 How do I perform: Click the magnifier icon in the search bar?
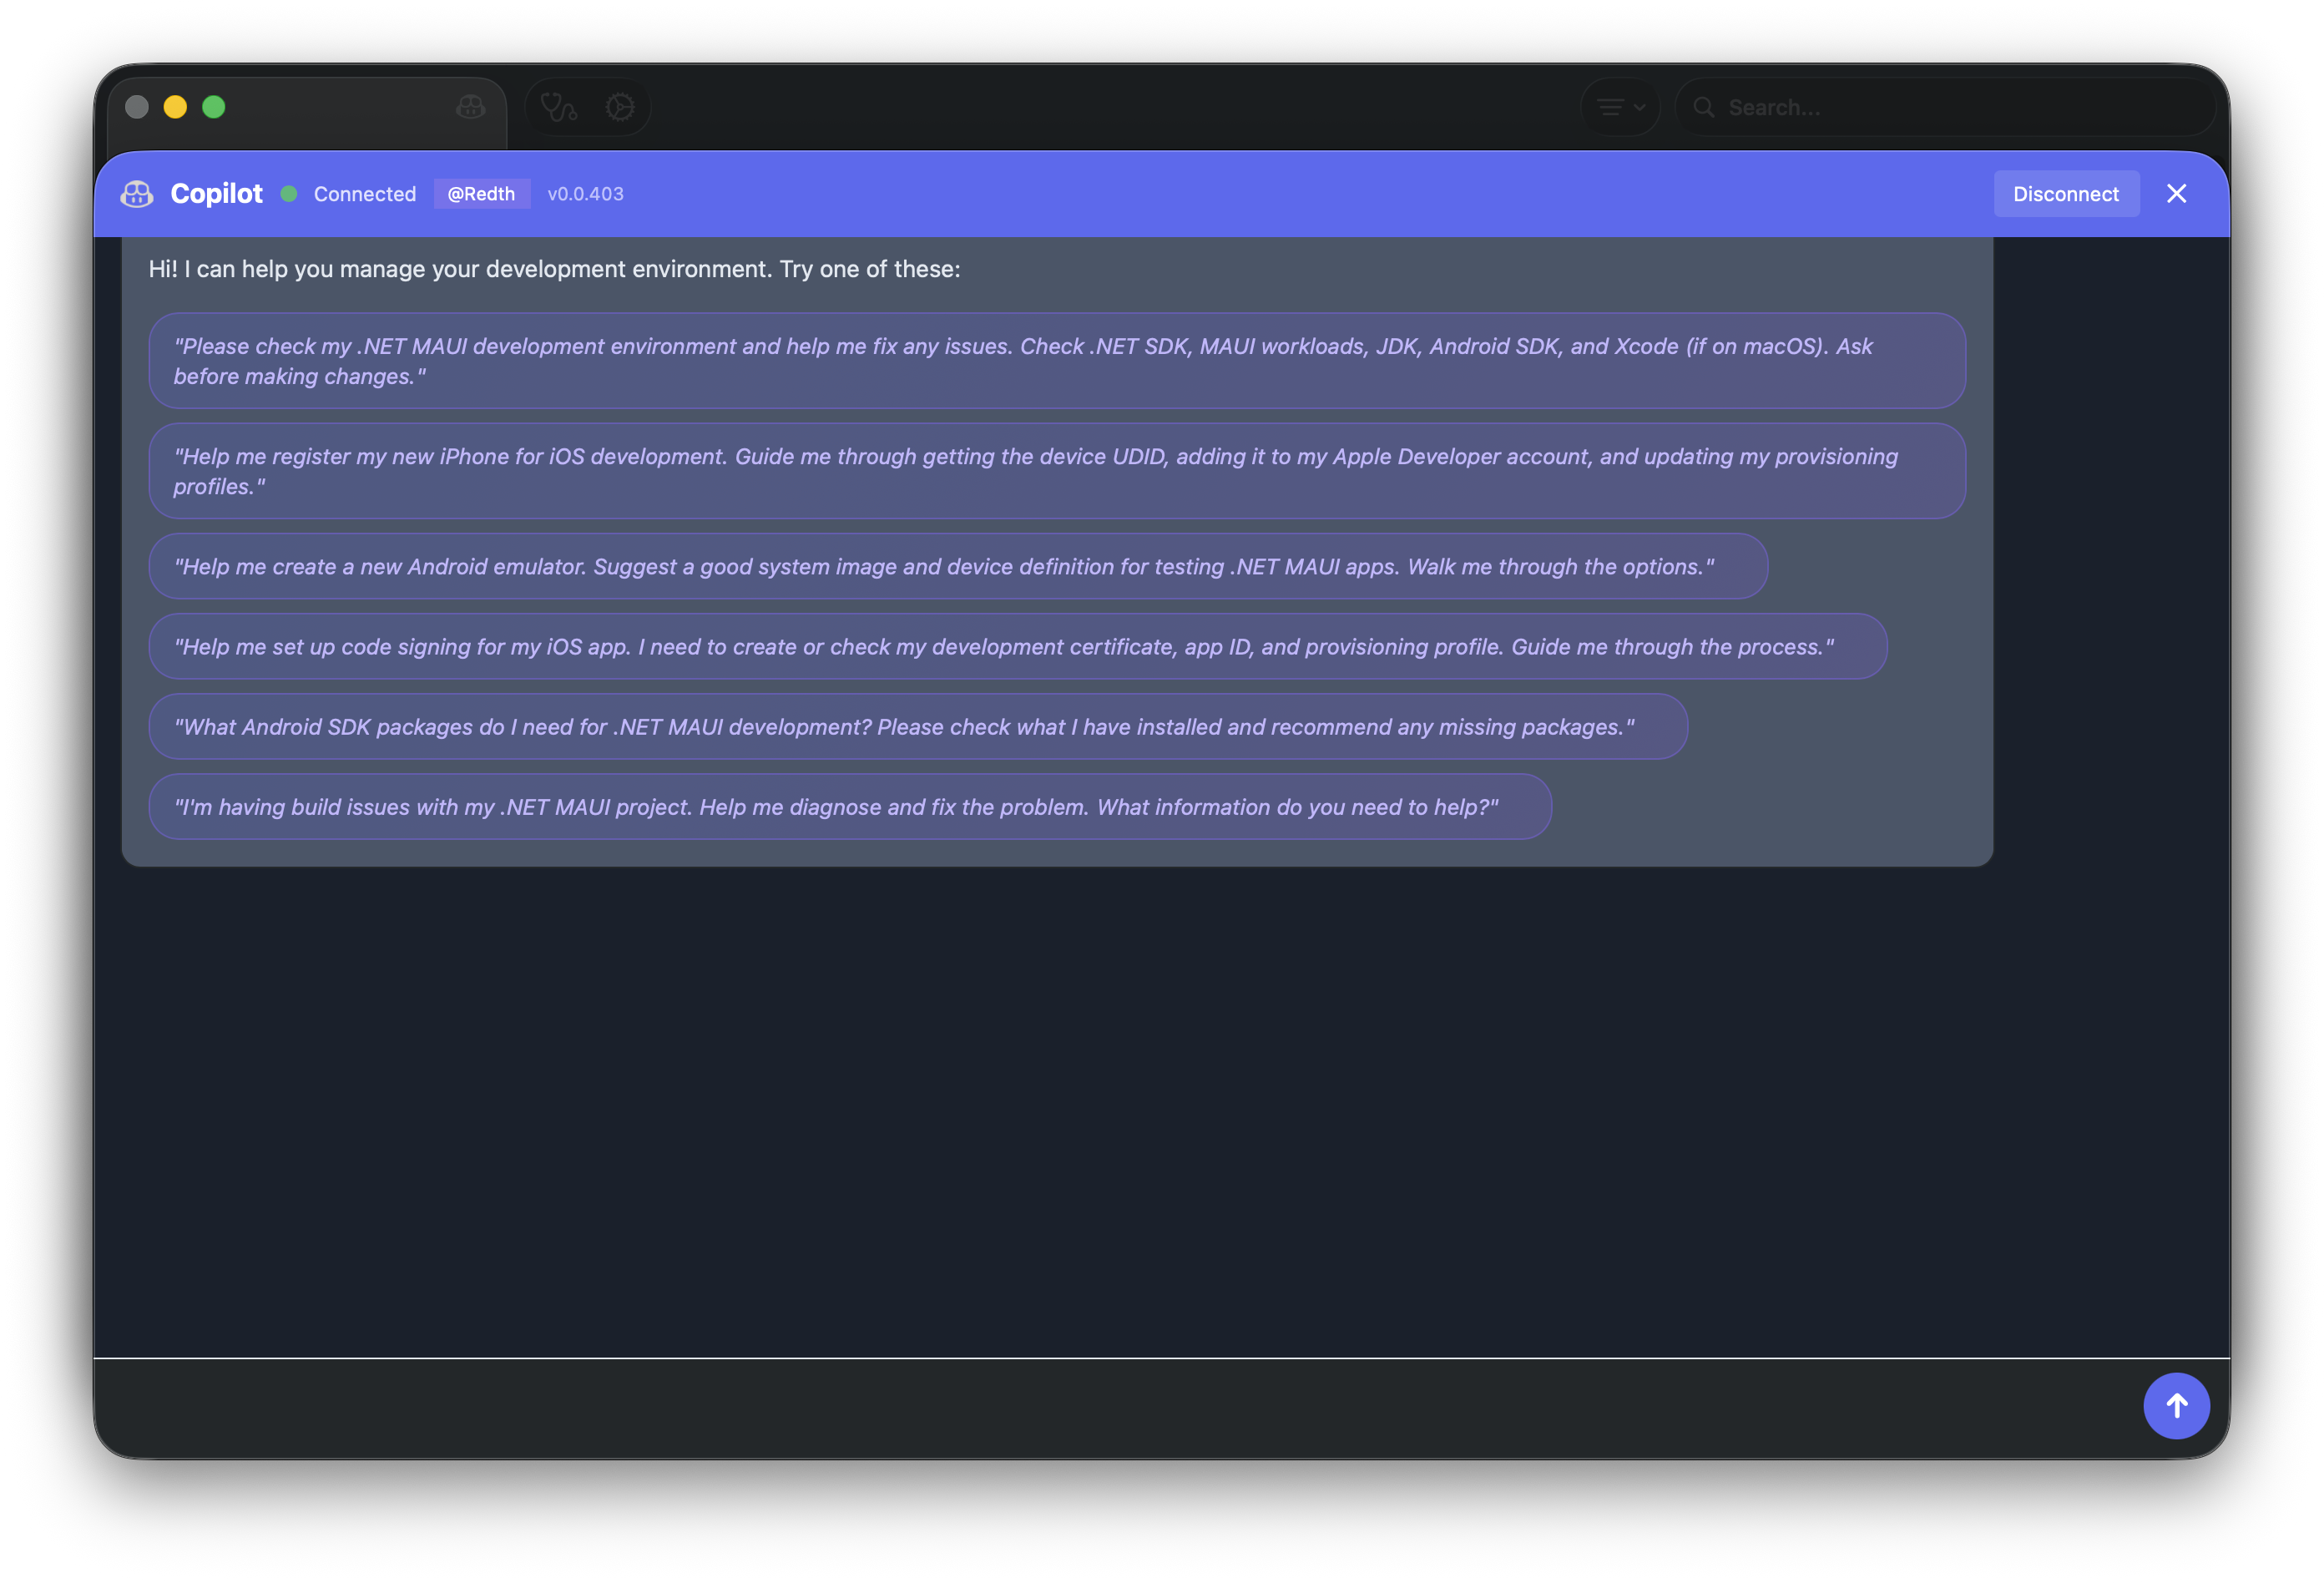(x=1705, y=106)
